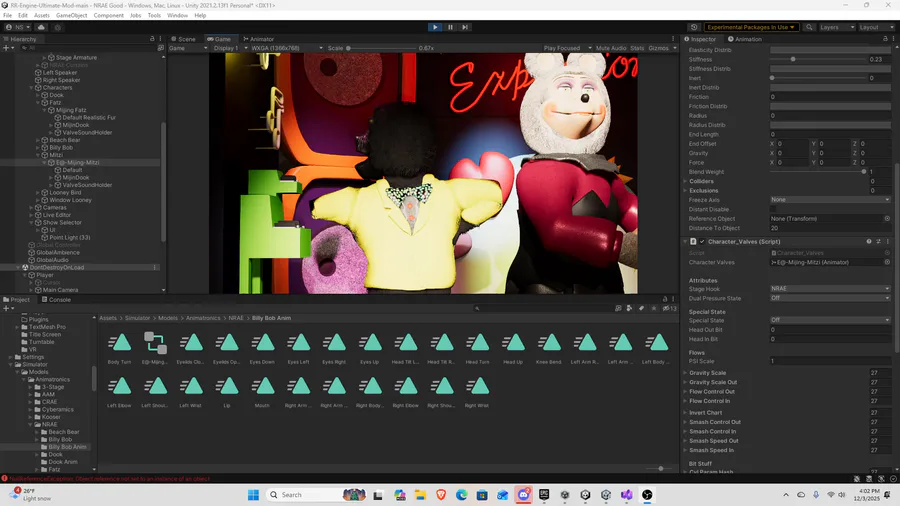Toggle the Stats overlay
Image resolution: width=900 pixels, height=506 pixels.
[x=637, y=48]
